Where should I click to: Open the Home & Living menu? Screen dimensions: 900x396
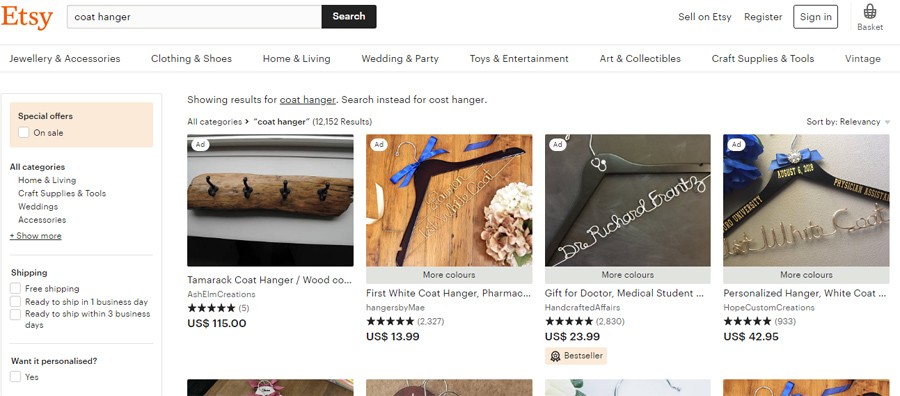[297, 59]
